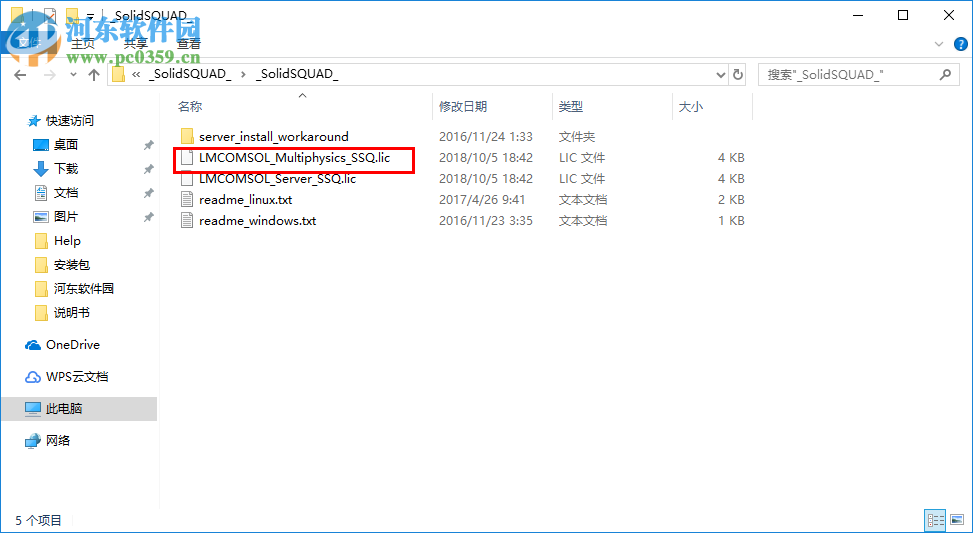This screenshot has width=973, height=533.
Task: Switch to large icons view in status bar
Action: 956,519
